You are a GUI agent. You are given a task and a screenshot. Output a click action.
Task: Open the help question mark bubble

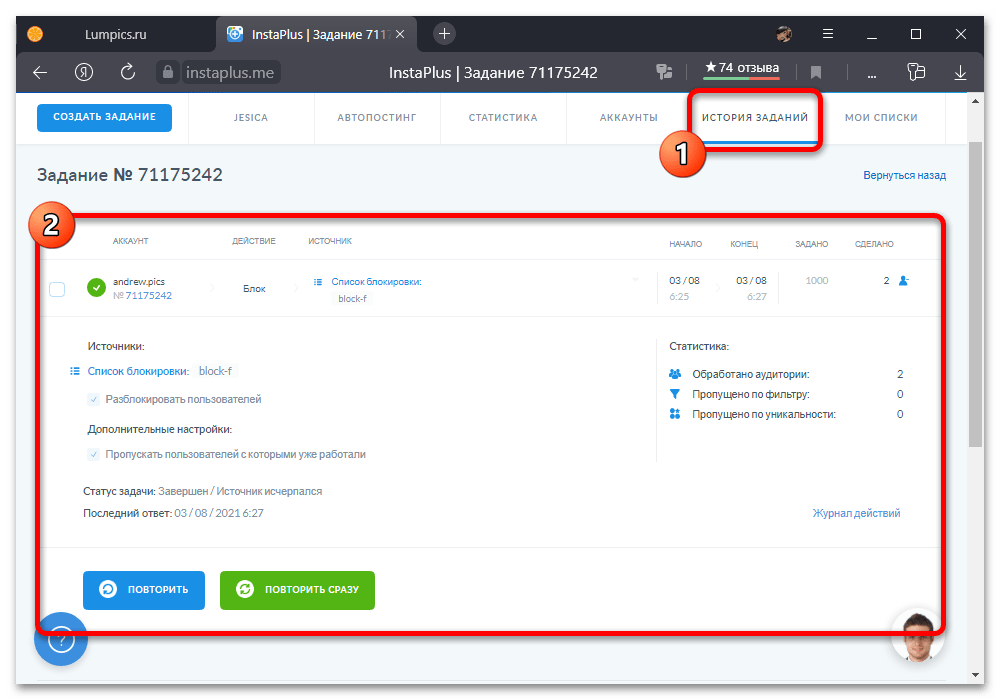61,638
